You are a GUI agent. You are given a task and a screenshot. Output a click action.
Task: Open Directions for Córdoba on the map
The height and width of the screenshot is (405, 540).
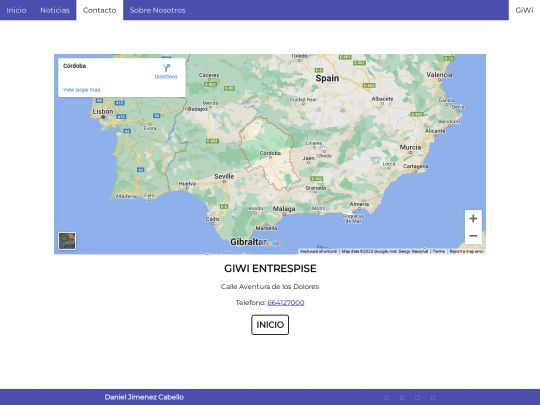[x=166, y=71]
